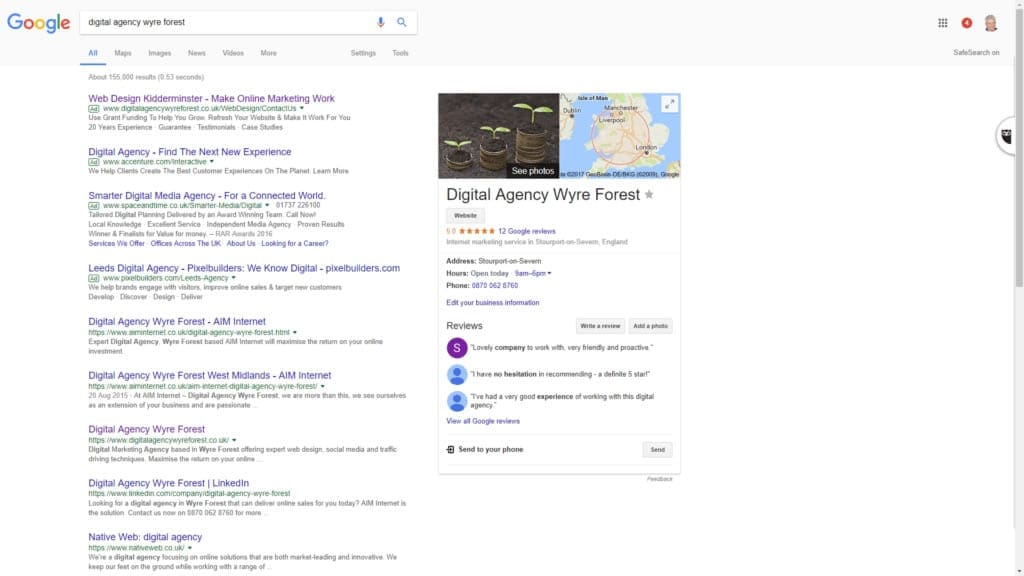The height and width of the screenshot is (576, 1024).
Task: Open dropdown next to digital-agency-wyre-forest.html URL
Action: pos(295,332)
